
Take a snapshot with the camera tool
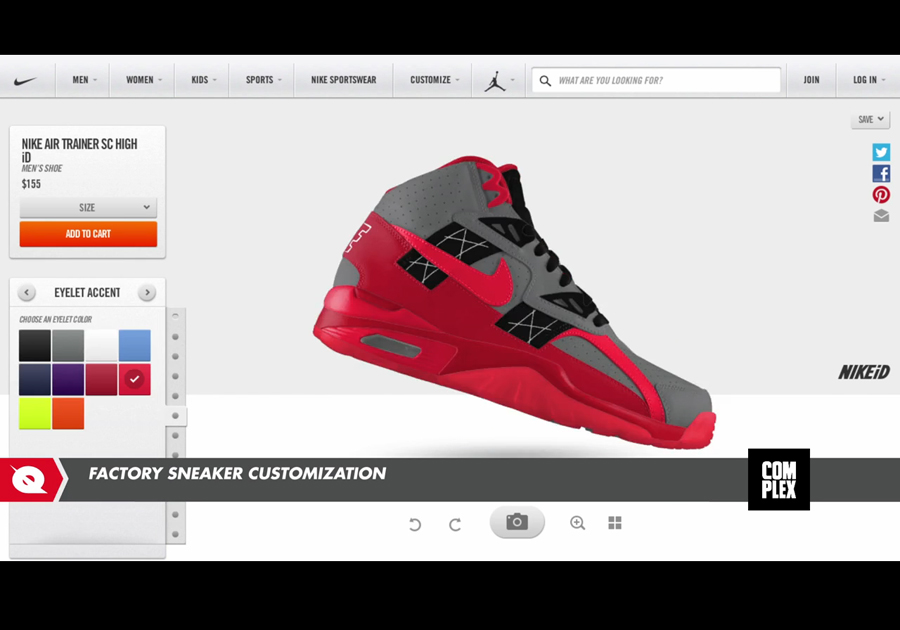click(516, 522)
